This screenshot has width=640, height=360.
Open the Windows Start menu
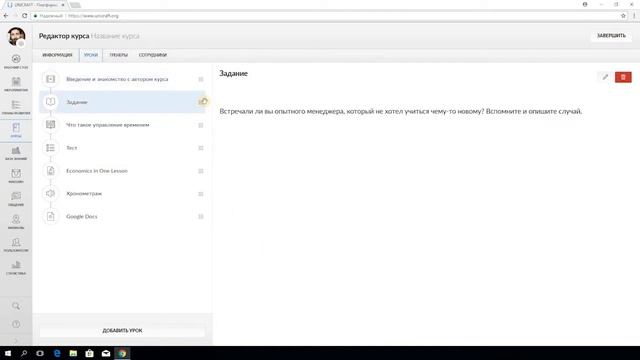pyautogui.click(x=8, y=353)
